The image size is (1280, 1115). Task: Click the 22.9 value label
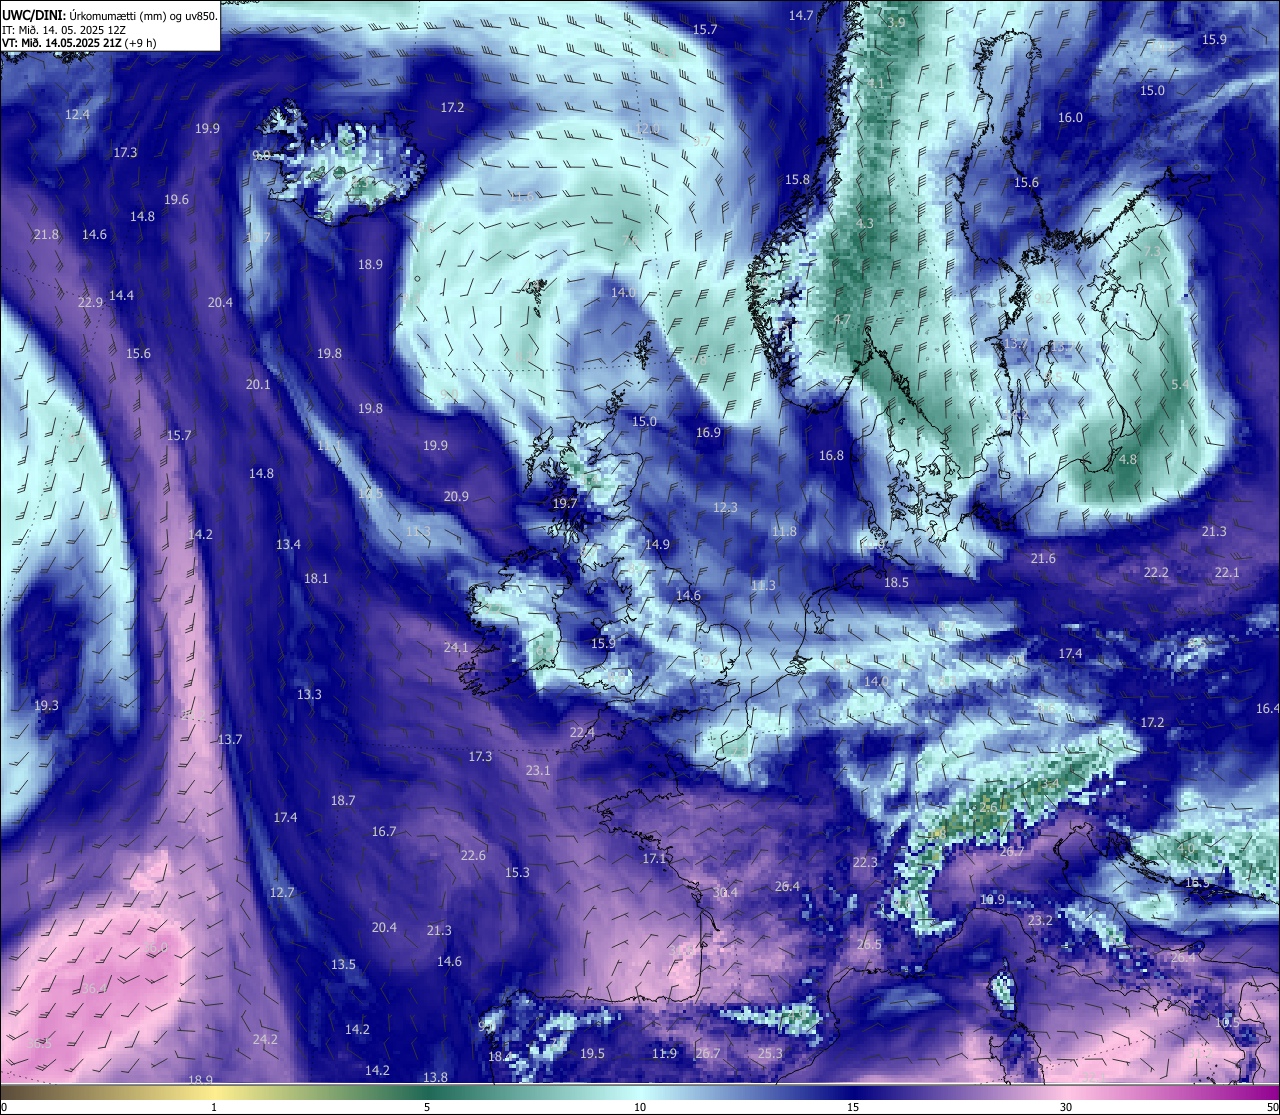90,303
